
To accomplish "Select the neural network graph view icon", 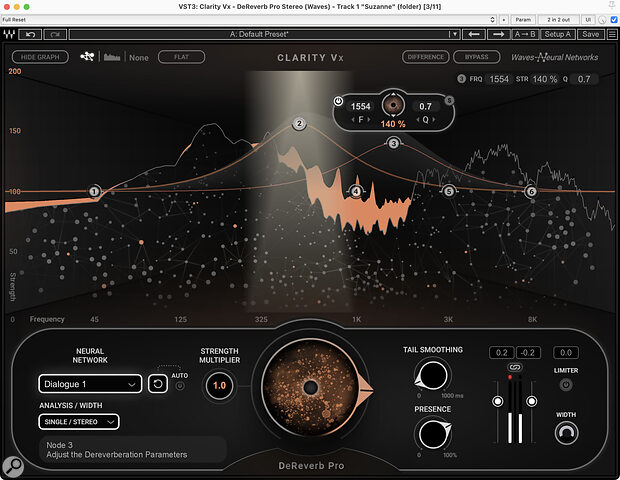I will (x=87, y=57).
